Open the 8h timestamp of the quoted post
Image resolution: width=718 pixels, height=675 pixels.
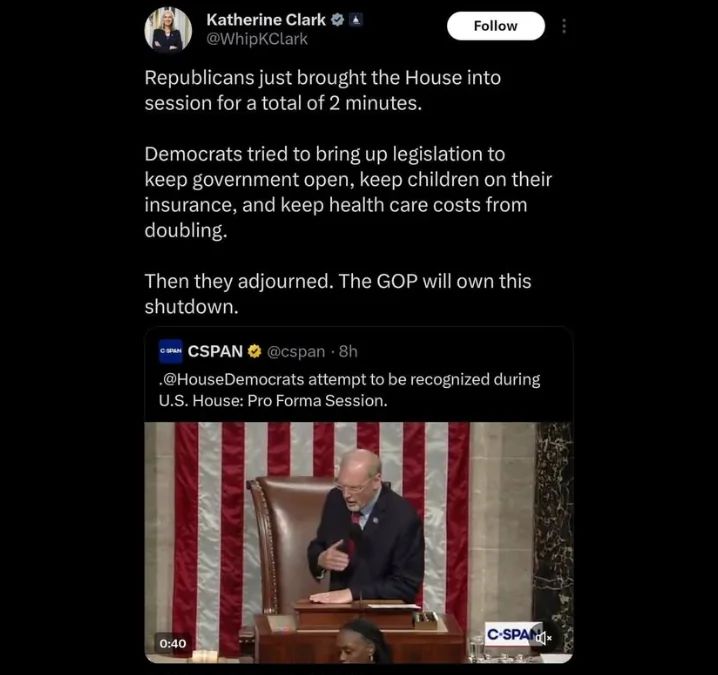click(348, 351)
